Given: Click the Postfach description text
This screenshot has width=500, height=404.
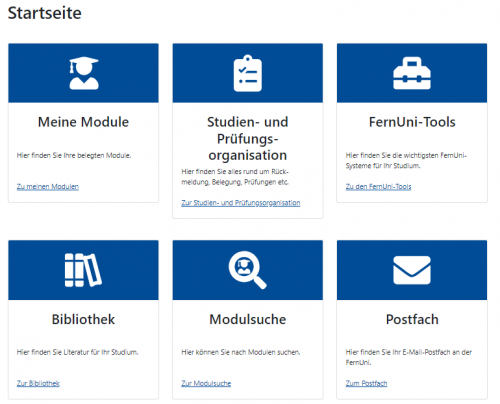Looking at the screenshot, I should [409, 357].
